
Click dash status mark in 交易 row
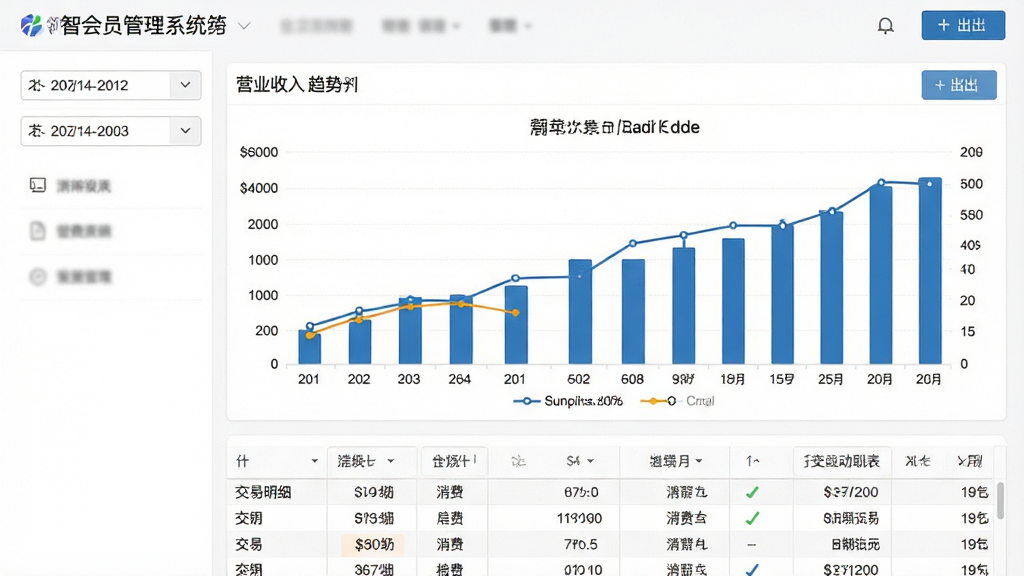coord(752,544)
